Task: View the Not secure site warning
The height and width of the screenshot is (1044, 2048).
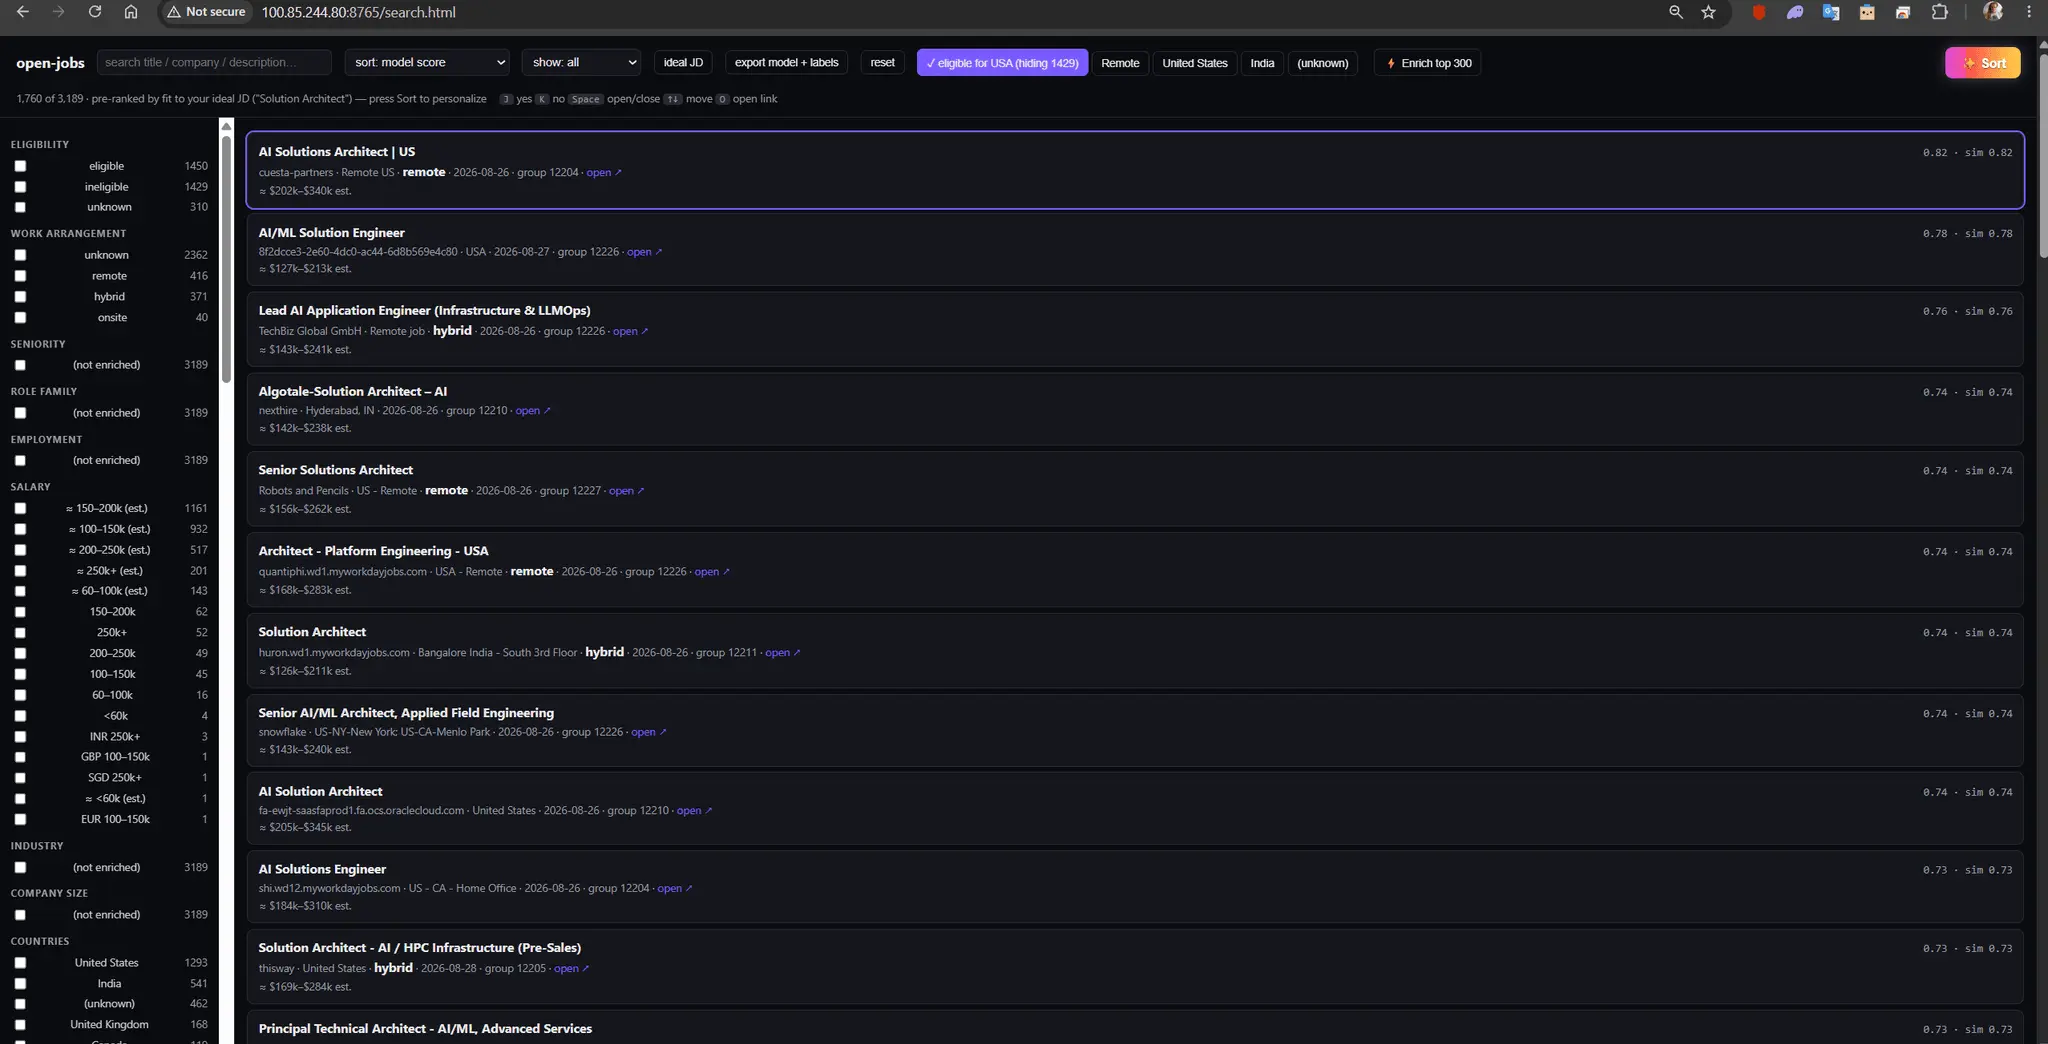Action: tap(206, 12)
